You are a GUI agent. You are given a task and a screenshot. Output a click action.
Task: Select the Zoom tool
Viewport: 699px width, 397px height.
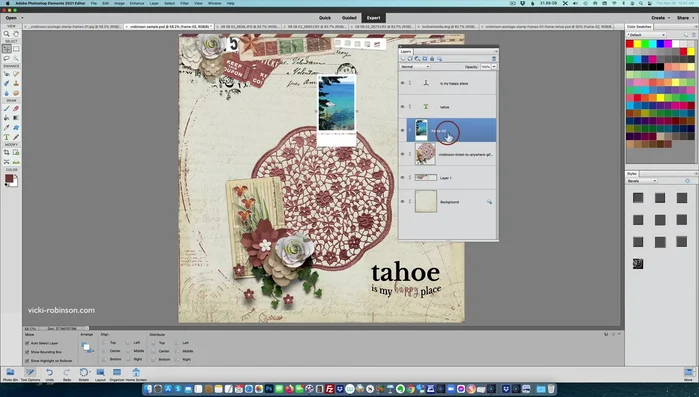coord(6,33)
